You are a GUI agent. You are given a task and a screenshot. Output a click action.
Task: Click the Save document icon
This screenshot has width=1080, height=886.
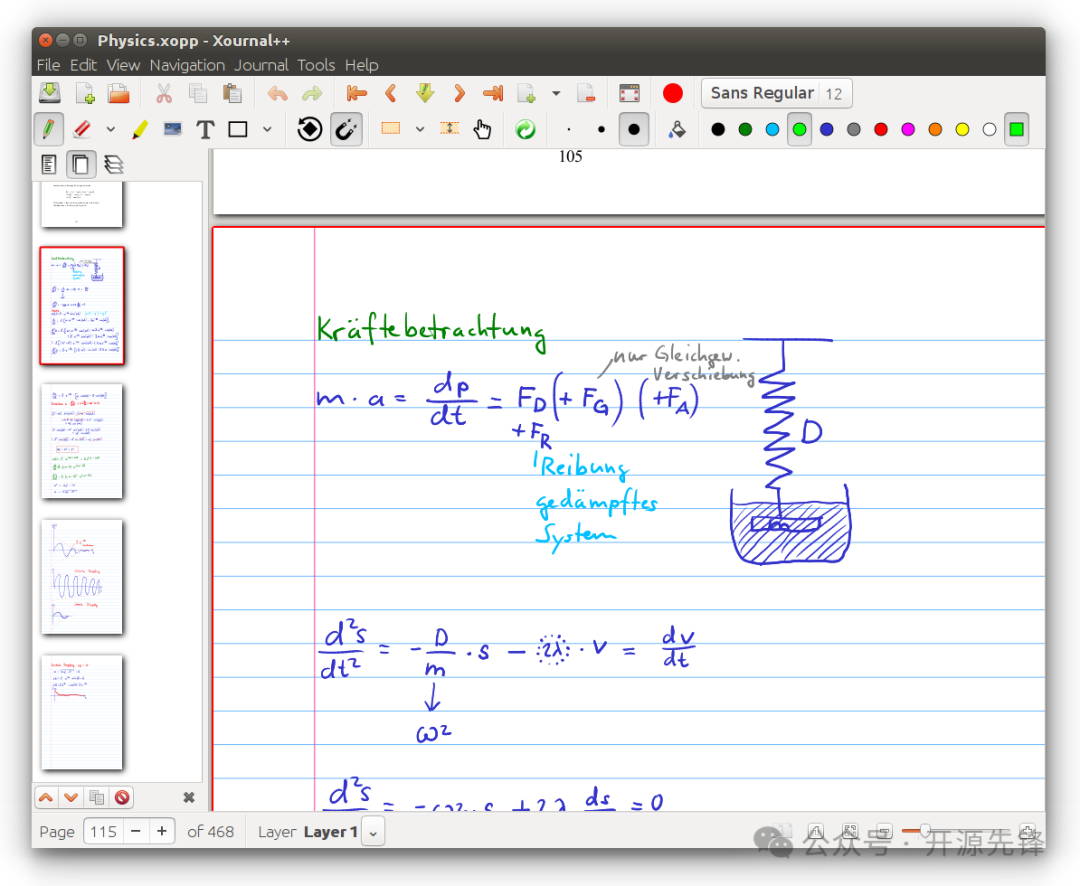(50, 93)
